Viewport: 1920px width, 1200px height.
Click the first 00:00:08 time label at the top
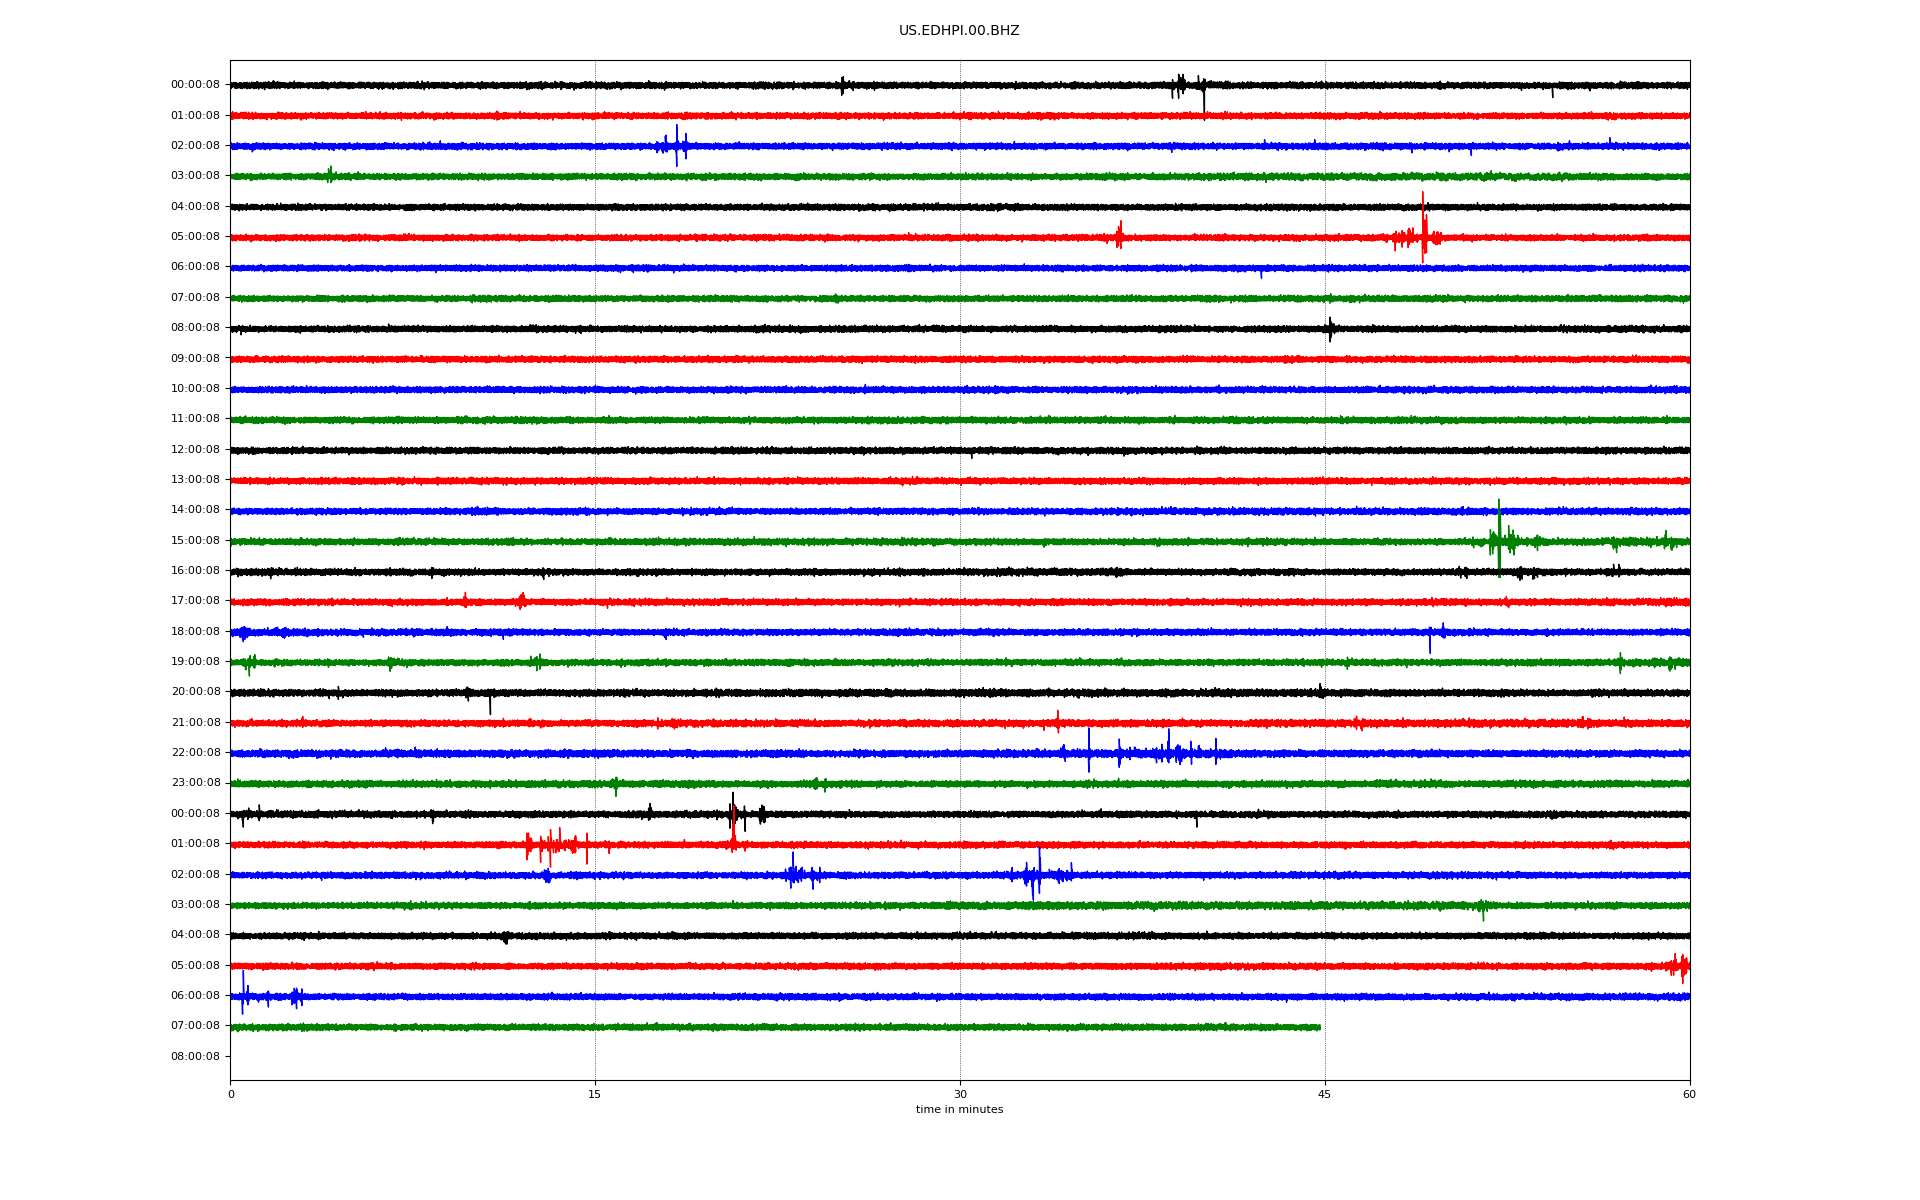pyautogui.click(x=195, y=85)
